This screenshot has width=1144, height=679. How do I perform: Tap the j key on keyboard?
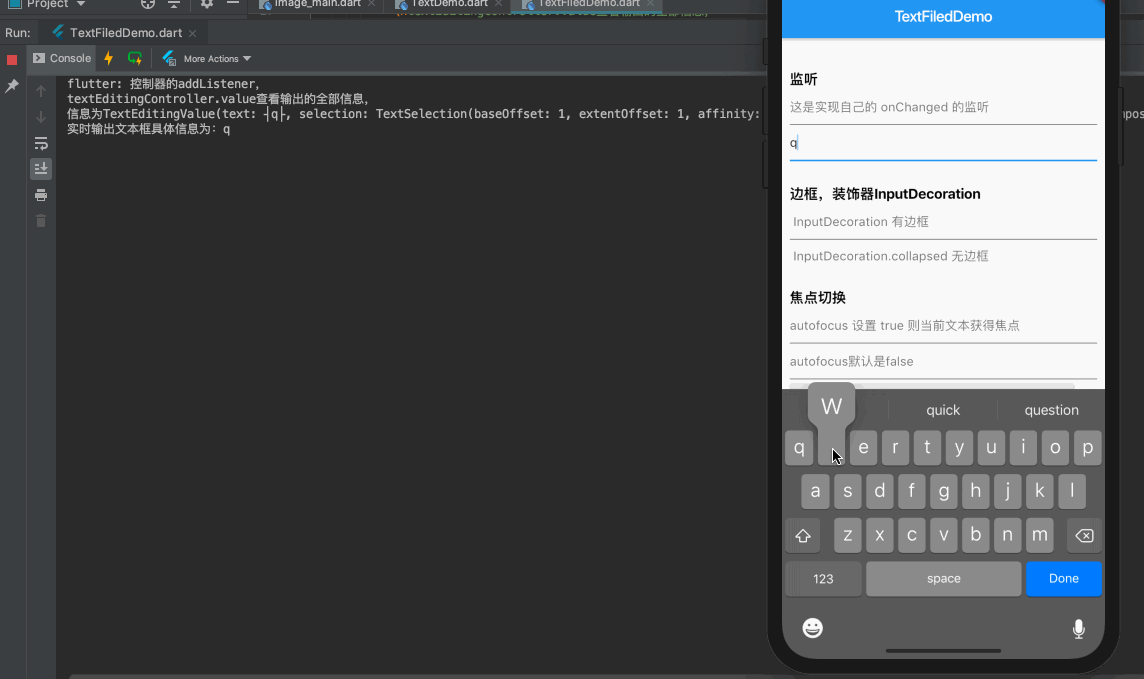[1008, 492]
